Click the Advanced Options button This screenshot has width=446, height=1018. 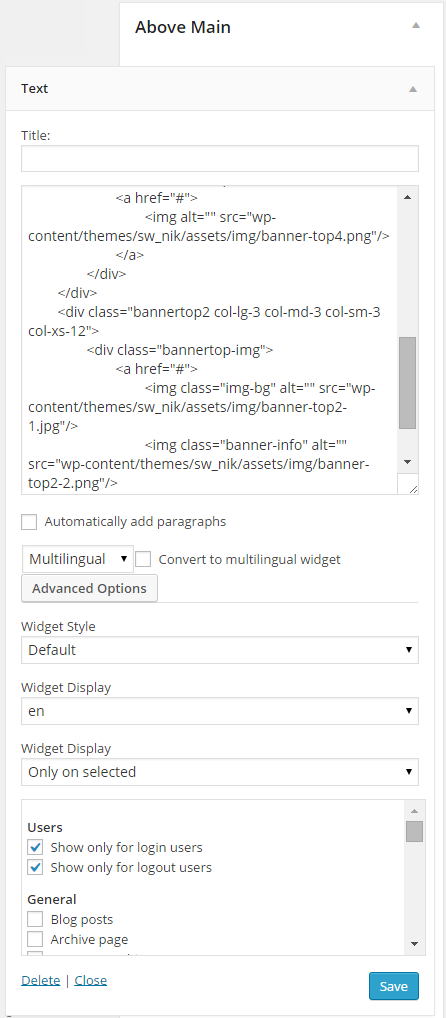90,588
